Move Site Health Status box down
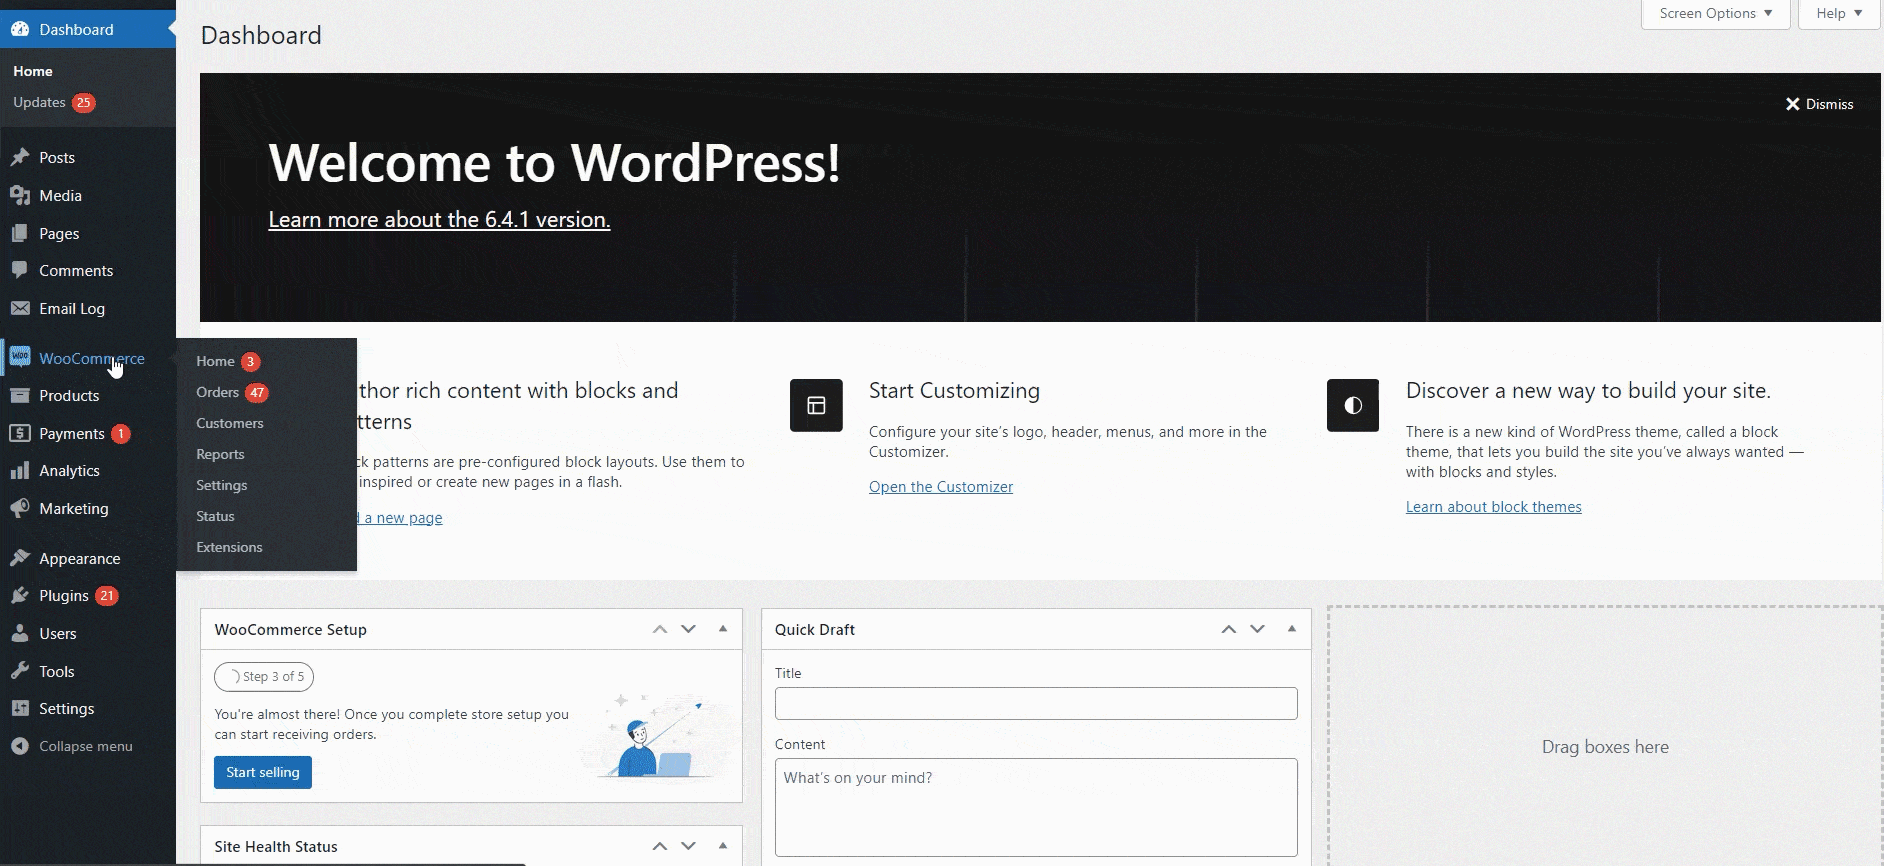The height and width of the screenshot is (866, 1884). pyautogui.click(x=688, y=846)
